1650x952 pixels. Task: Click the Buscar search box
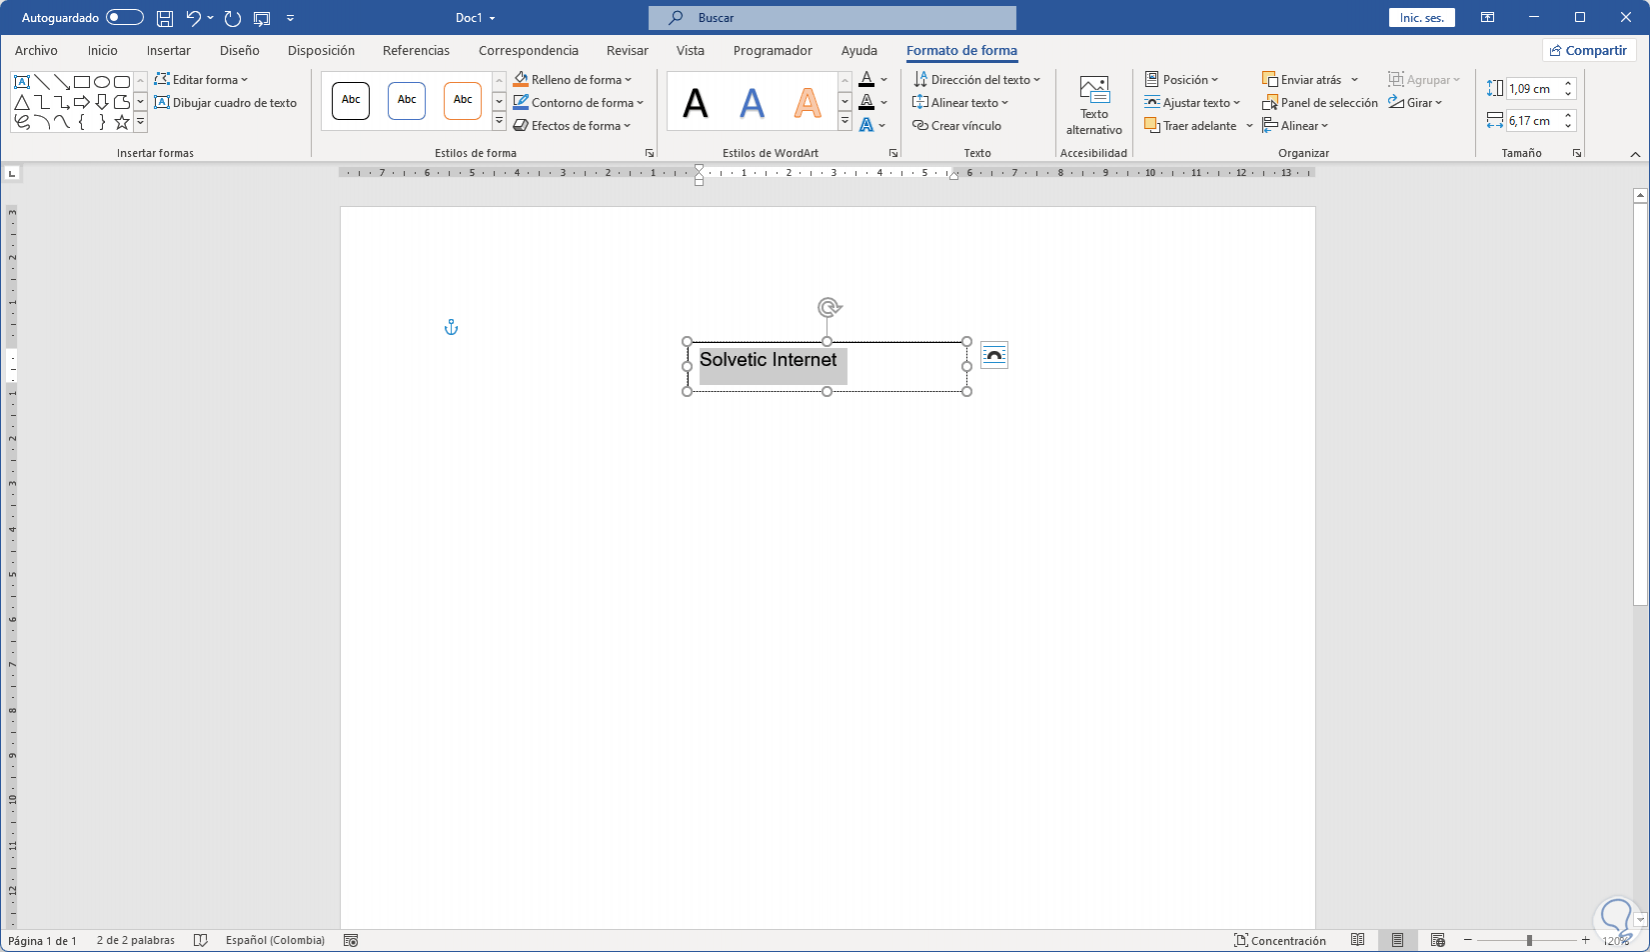[832, 18]
